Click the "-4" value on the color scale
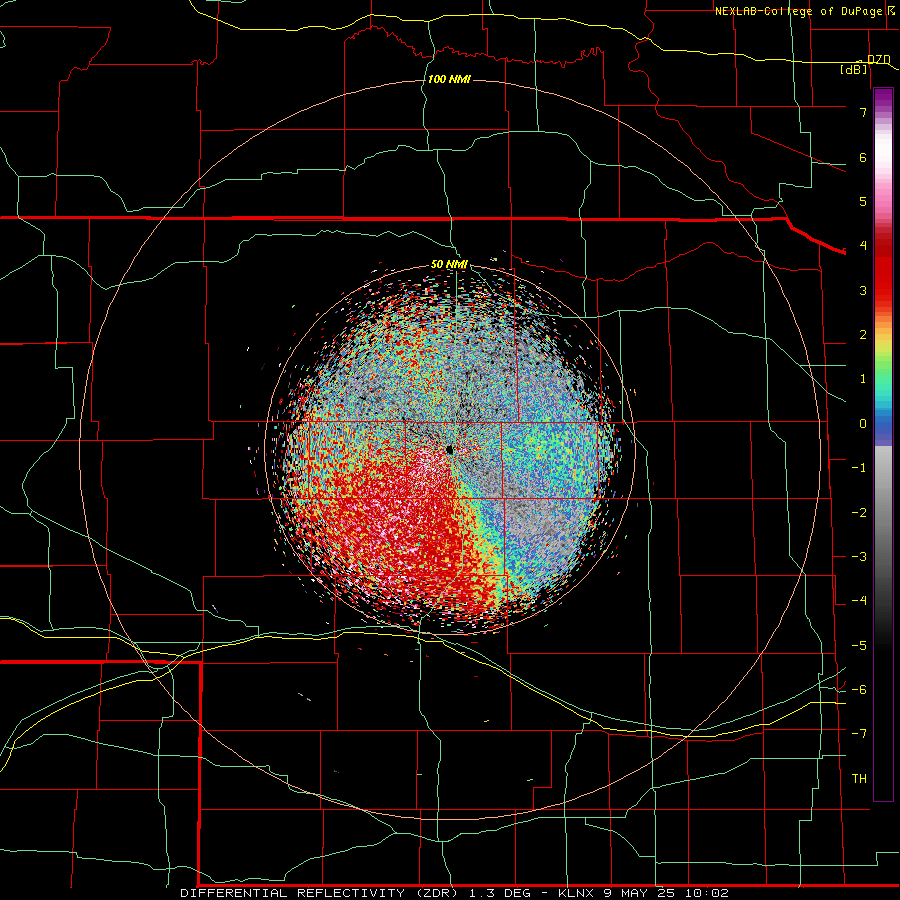This screenshot has height=900, width=900. pos(859,601)
